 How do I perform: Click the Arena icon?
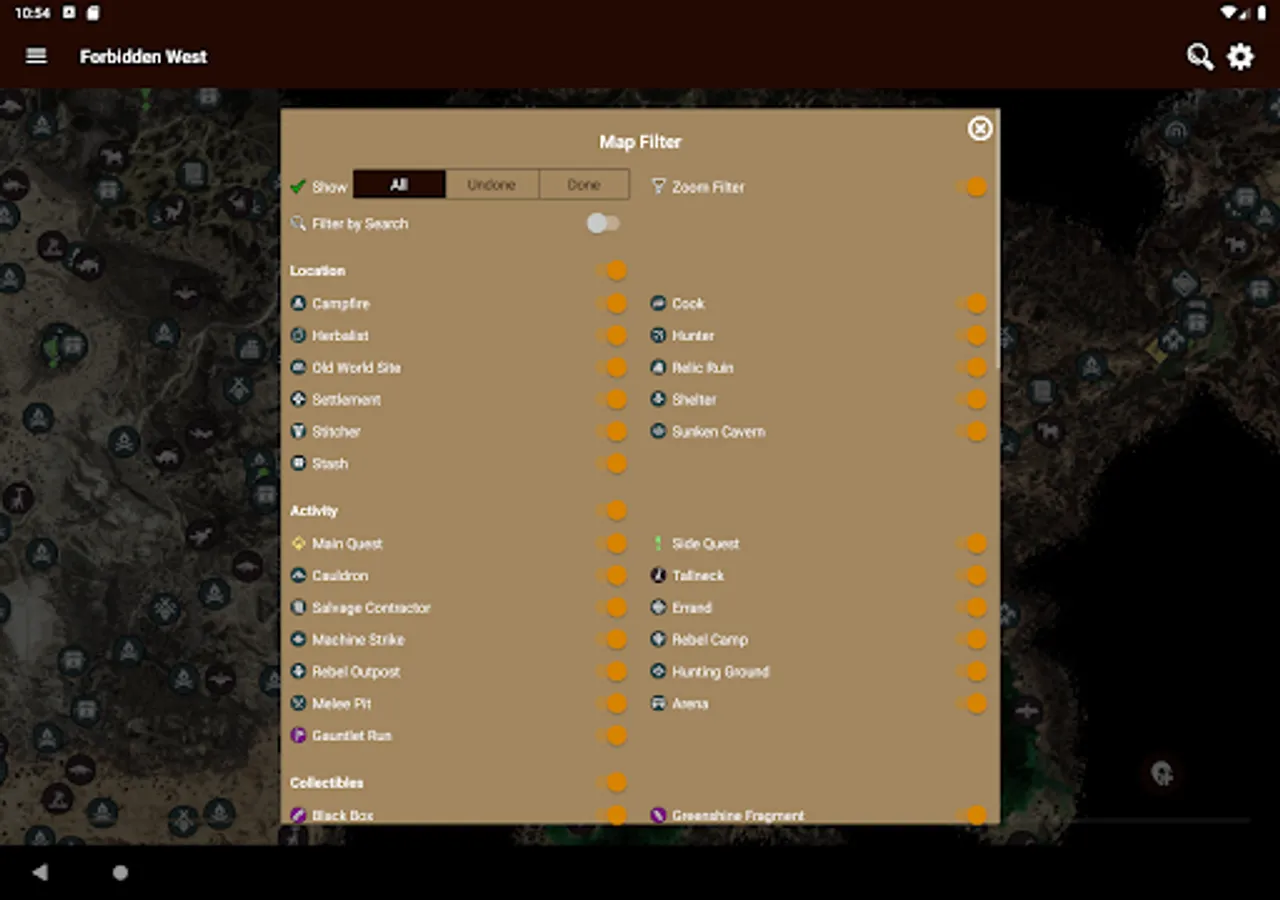658,703
